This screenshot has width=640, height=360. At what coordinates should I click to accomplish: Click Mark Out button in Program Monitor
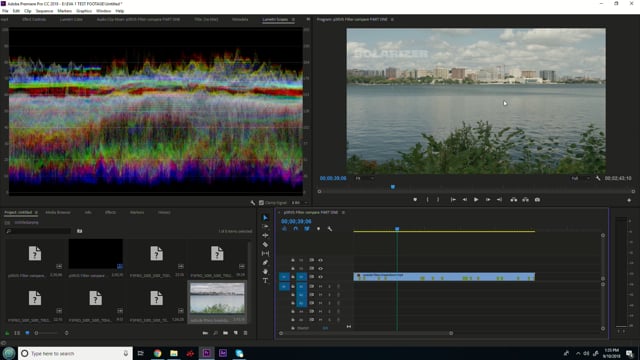438,200
